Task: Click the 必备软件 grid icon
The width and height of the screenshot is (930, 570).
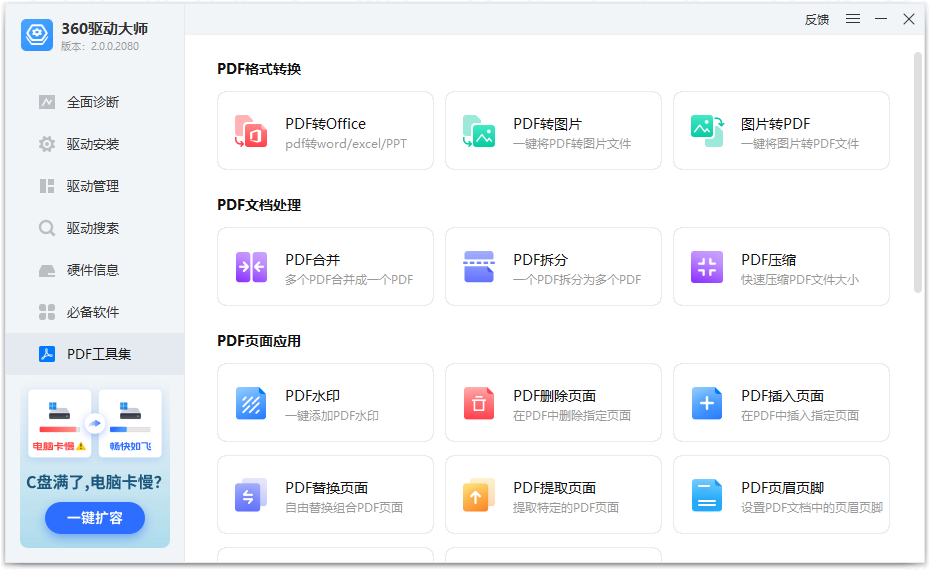Action: (47, 312)
